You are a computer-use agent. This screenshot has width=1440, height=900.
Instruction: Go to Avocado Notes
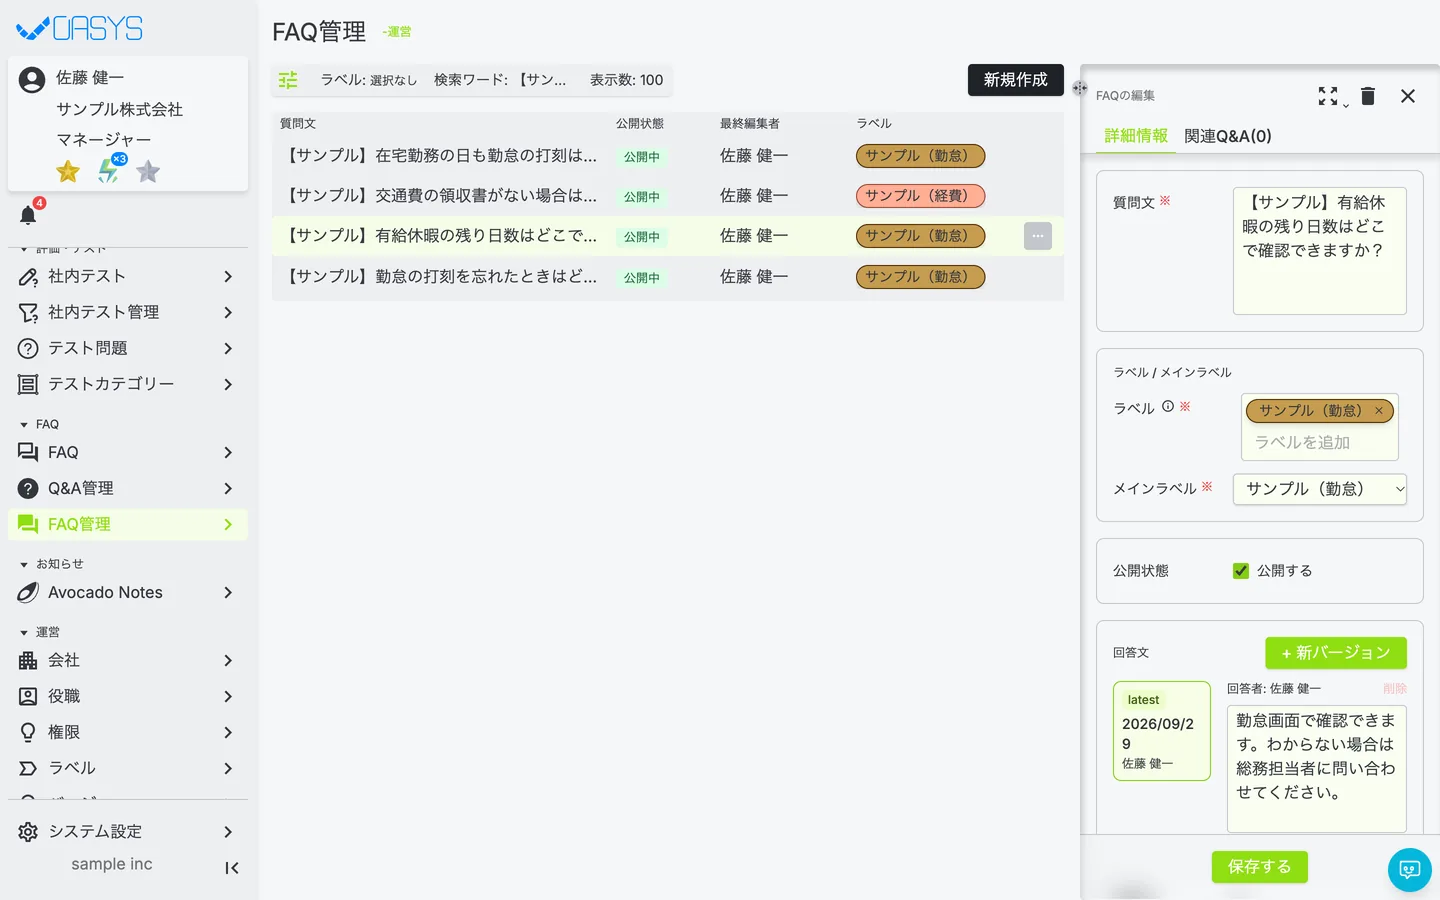(128, 592)
